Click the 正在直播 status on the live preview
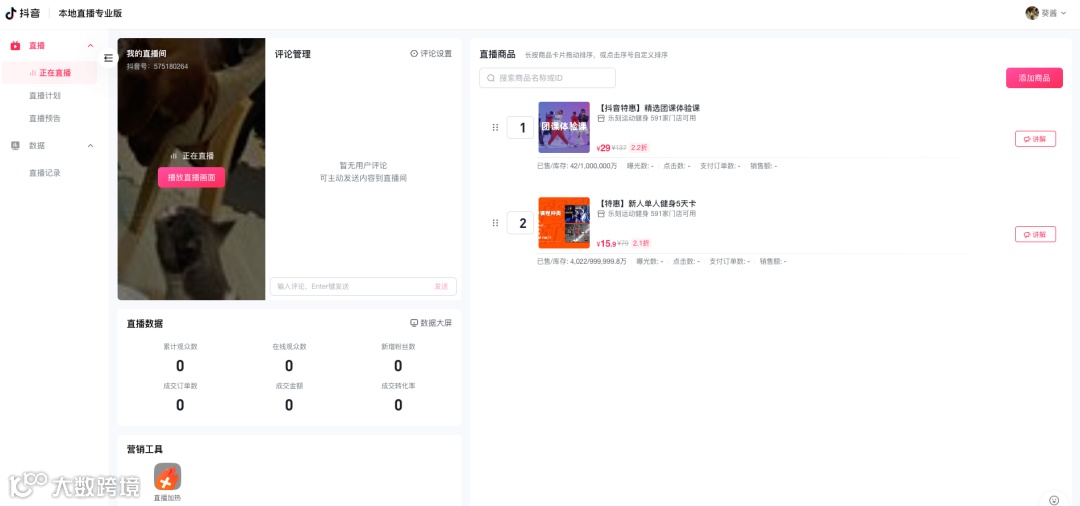 pyautogui.click(x=192, y=156)
